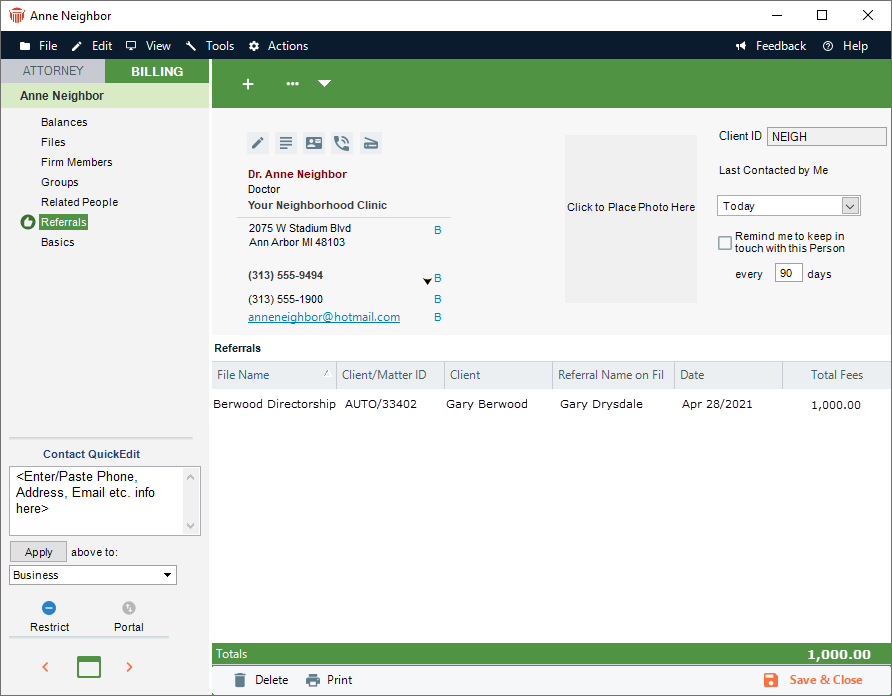Viewport: 892px width, 696px height.
Task: Click the scanner icon in contact toolbar
Action: pos(370,143)
